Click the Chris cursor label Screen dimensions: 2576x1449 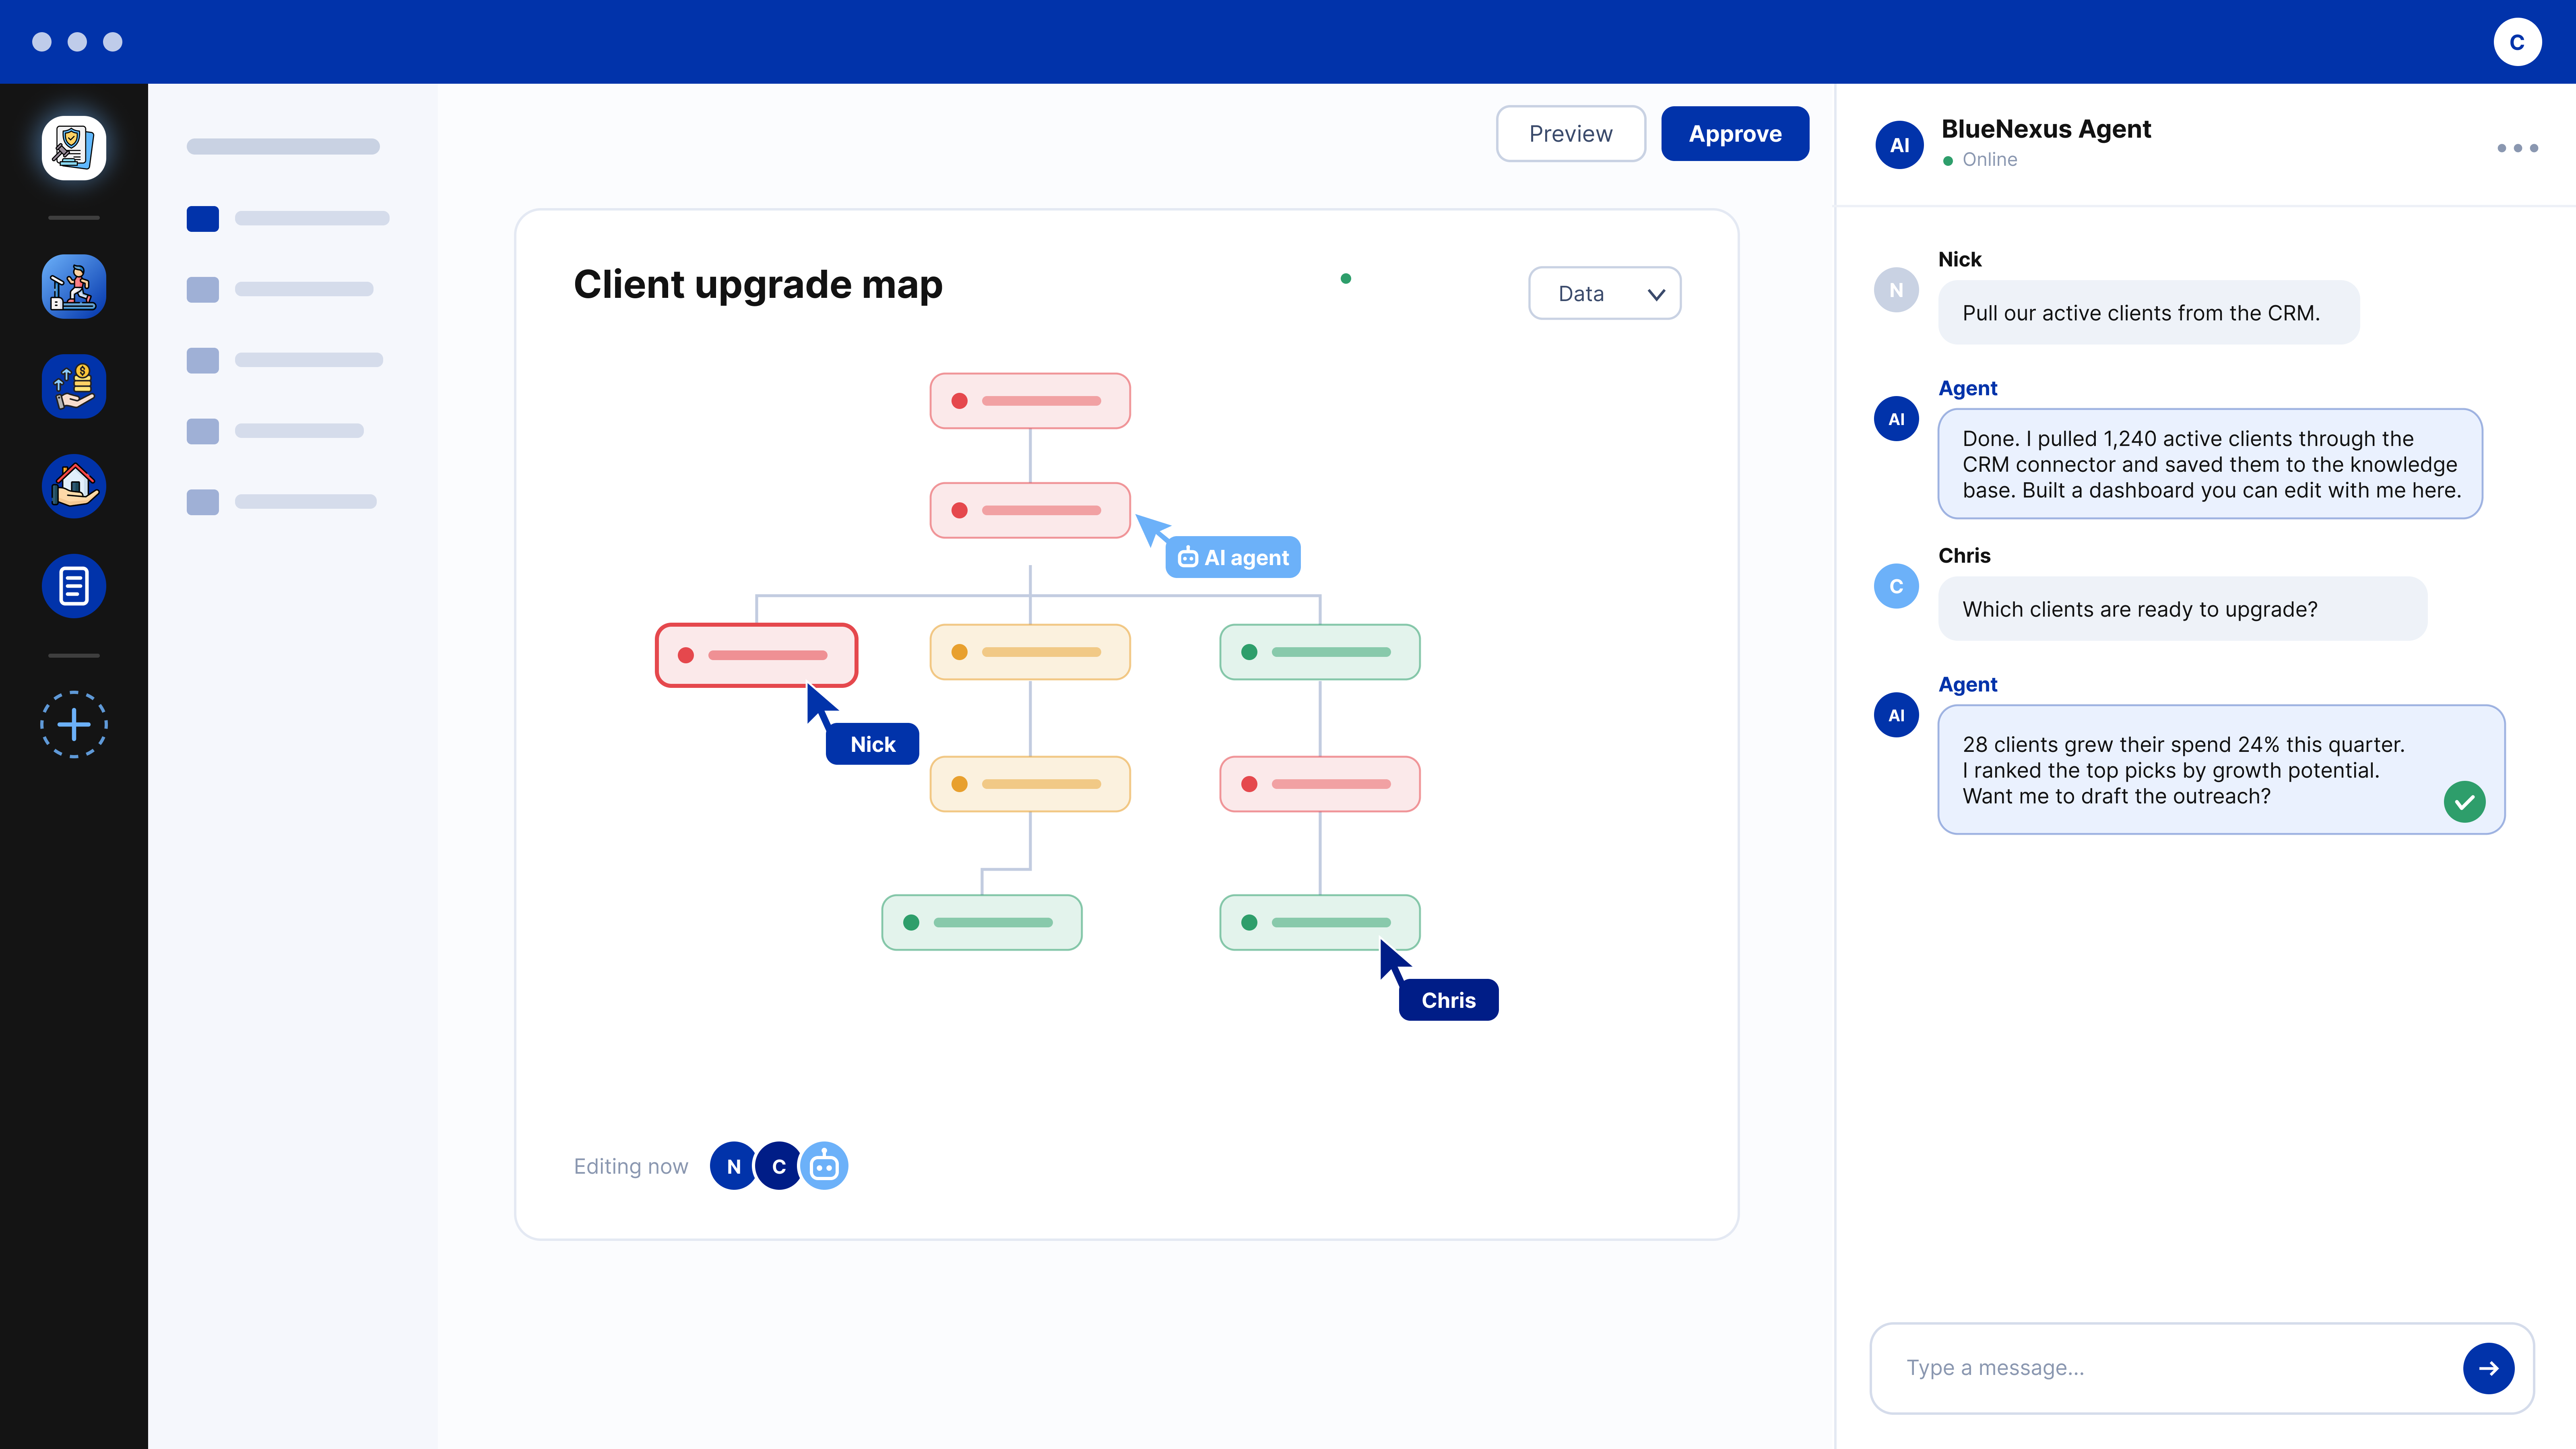(x=1448, y=1000)
